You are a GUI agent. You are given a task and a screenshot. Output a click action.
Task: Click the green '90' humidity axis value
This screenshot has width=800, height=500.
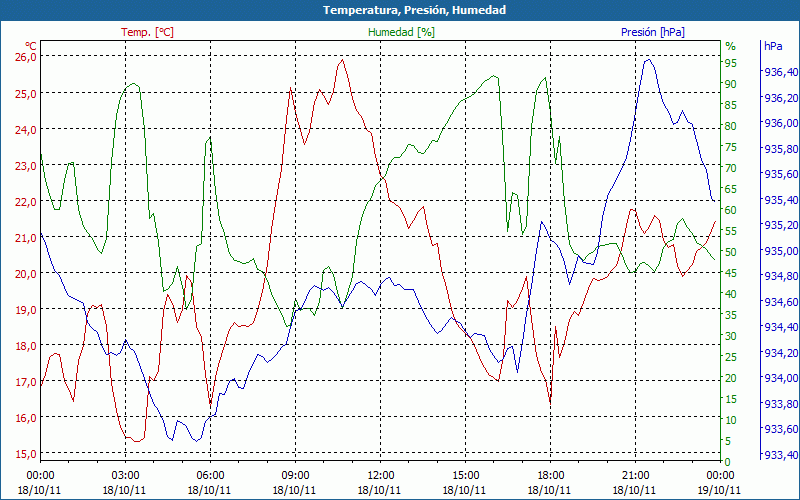click(x=731, y=84)
